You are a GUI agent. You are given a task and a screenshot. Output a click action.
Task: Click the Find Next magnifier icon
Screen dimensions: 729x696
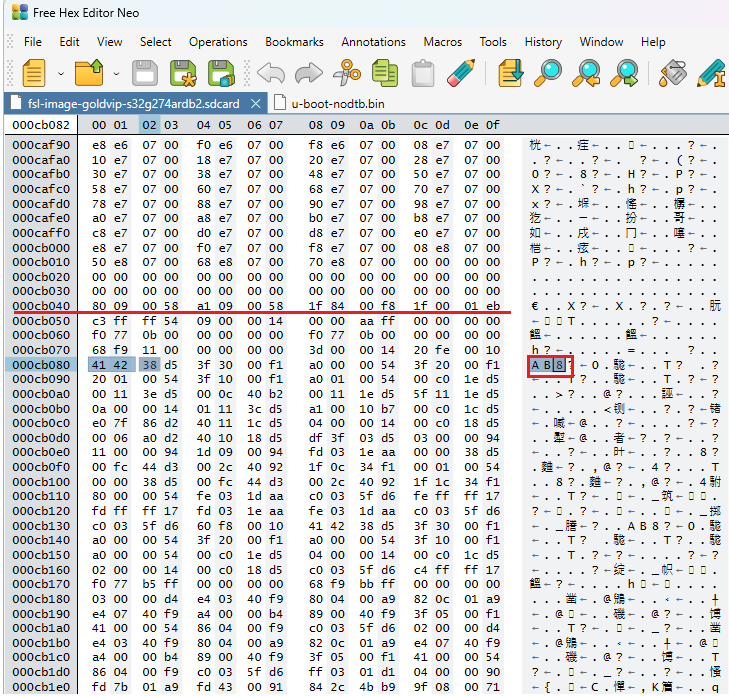(x=625, y=73)
